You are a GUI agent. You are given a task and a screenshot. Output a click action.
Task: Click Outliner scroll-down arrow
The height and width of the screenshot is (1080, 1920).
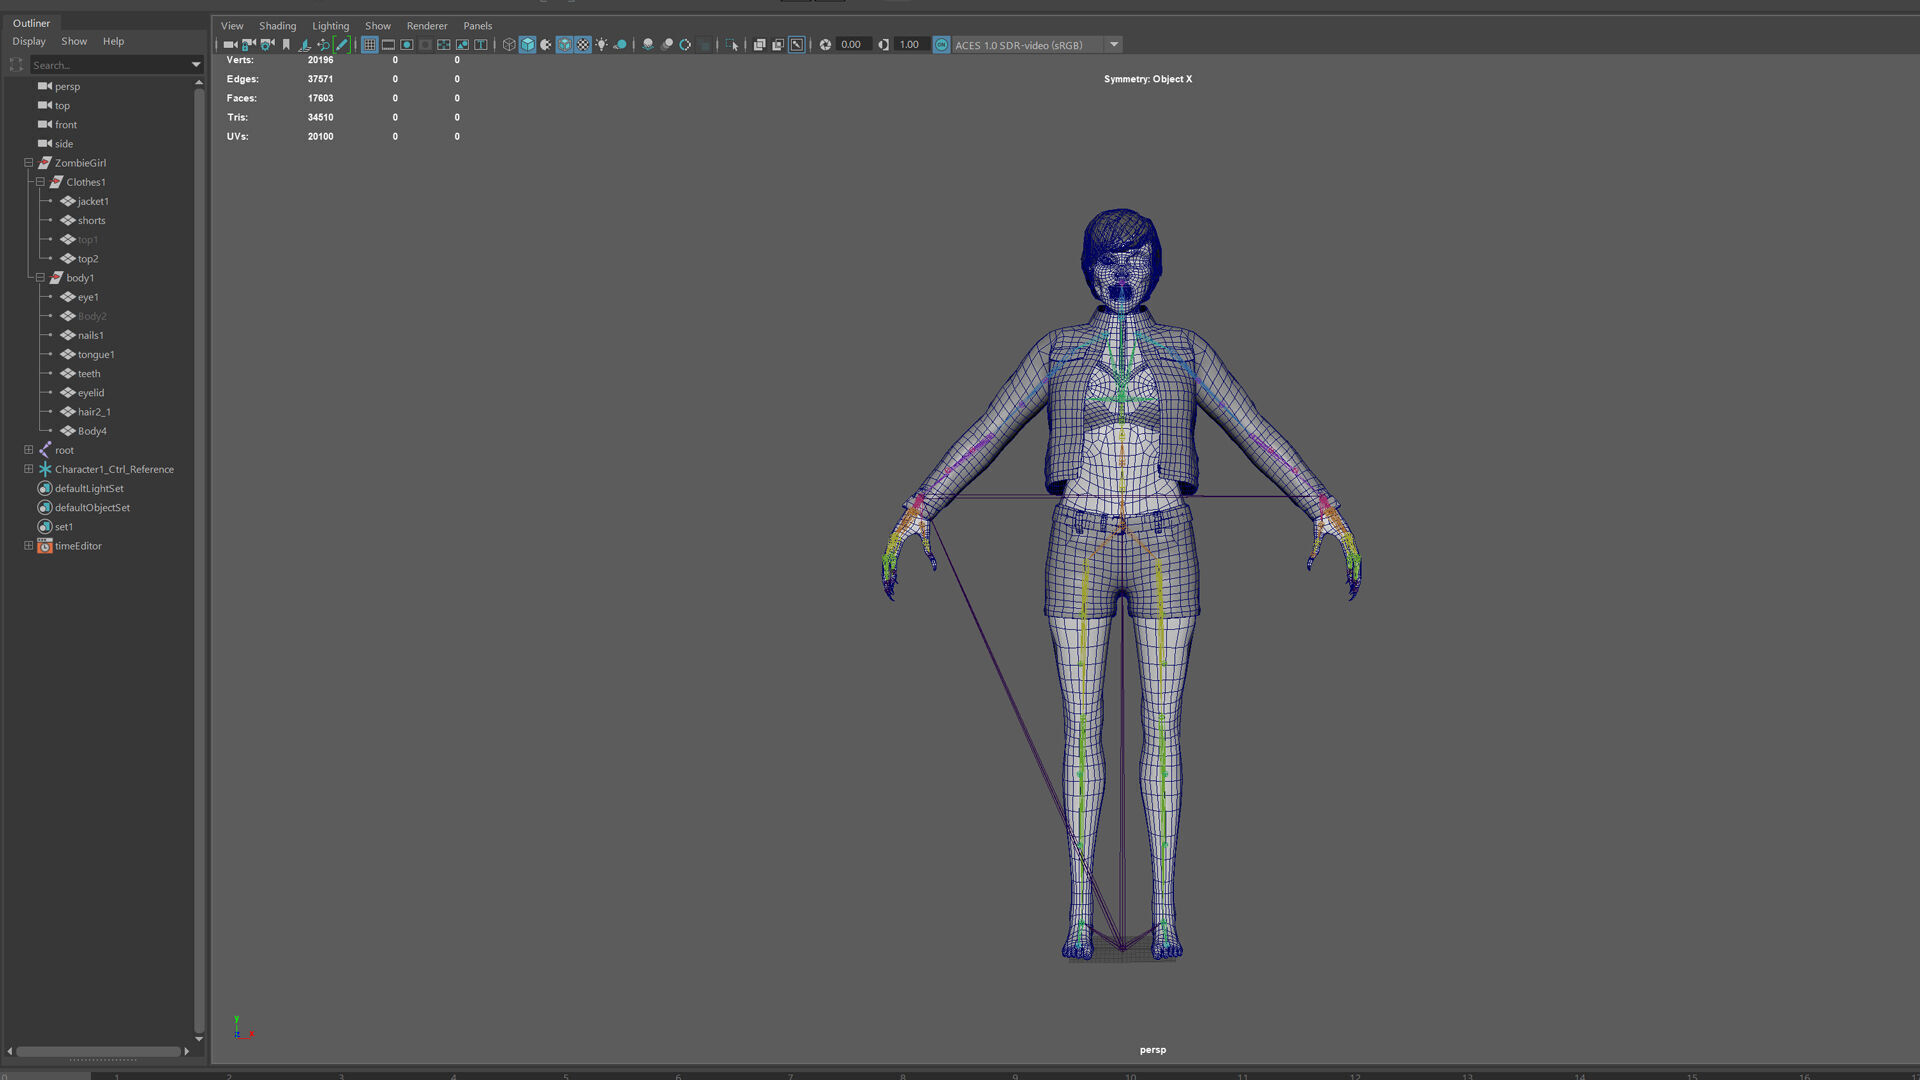pos(199,1039)
